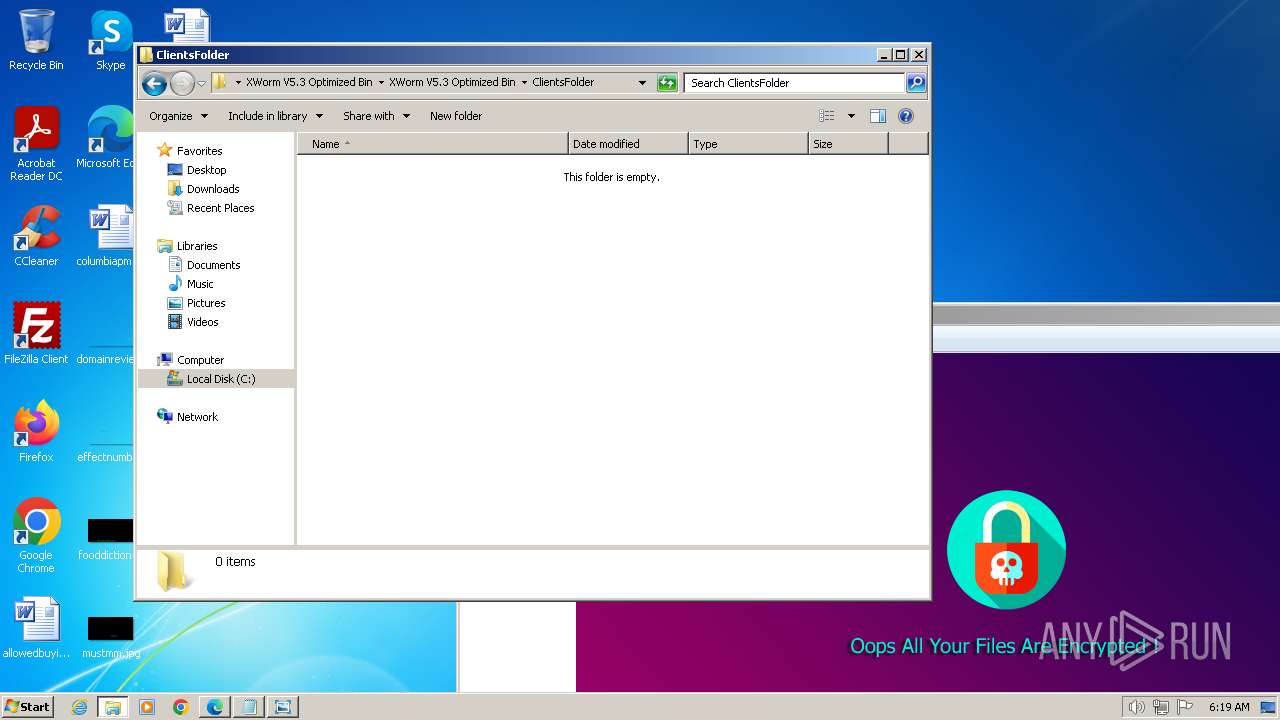This screenshot has width=1280, height=720.
Task: Open Internet Explorer from the taskbar
Action: tap(79, 707)
